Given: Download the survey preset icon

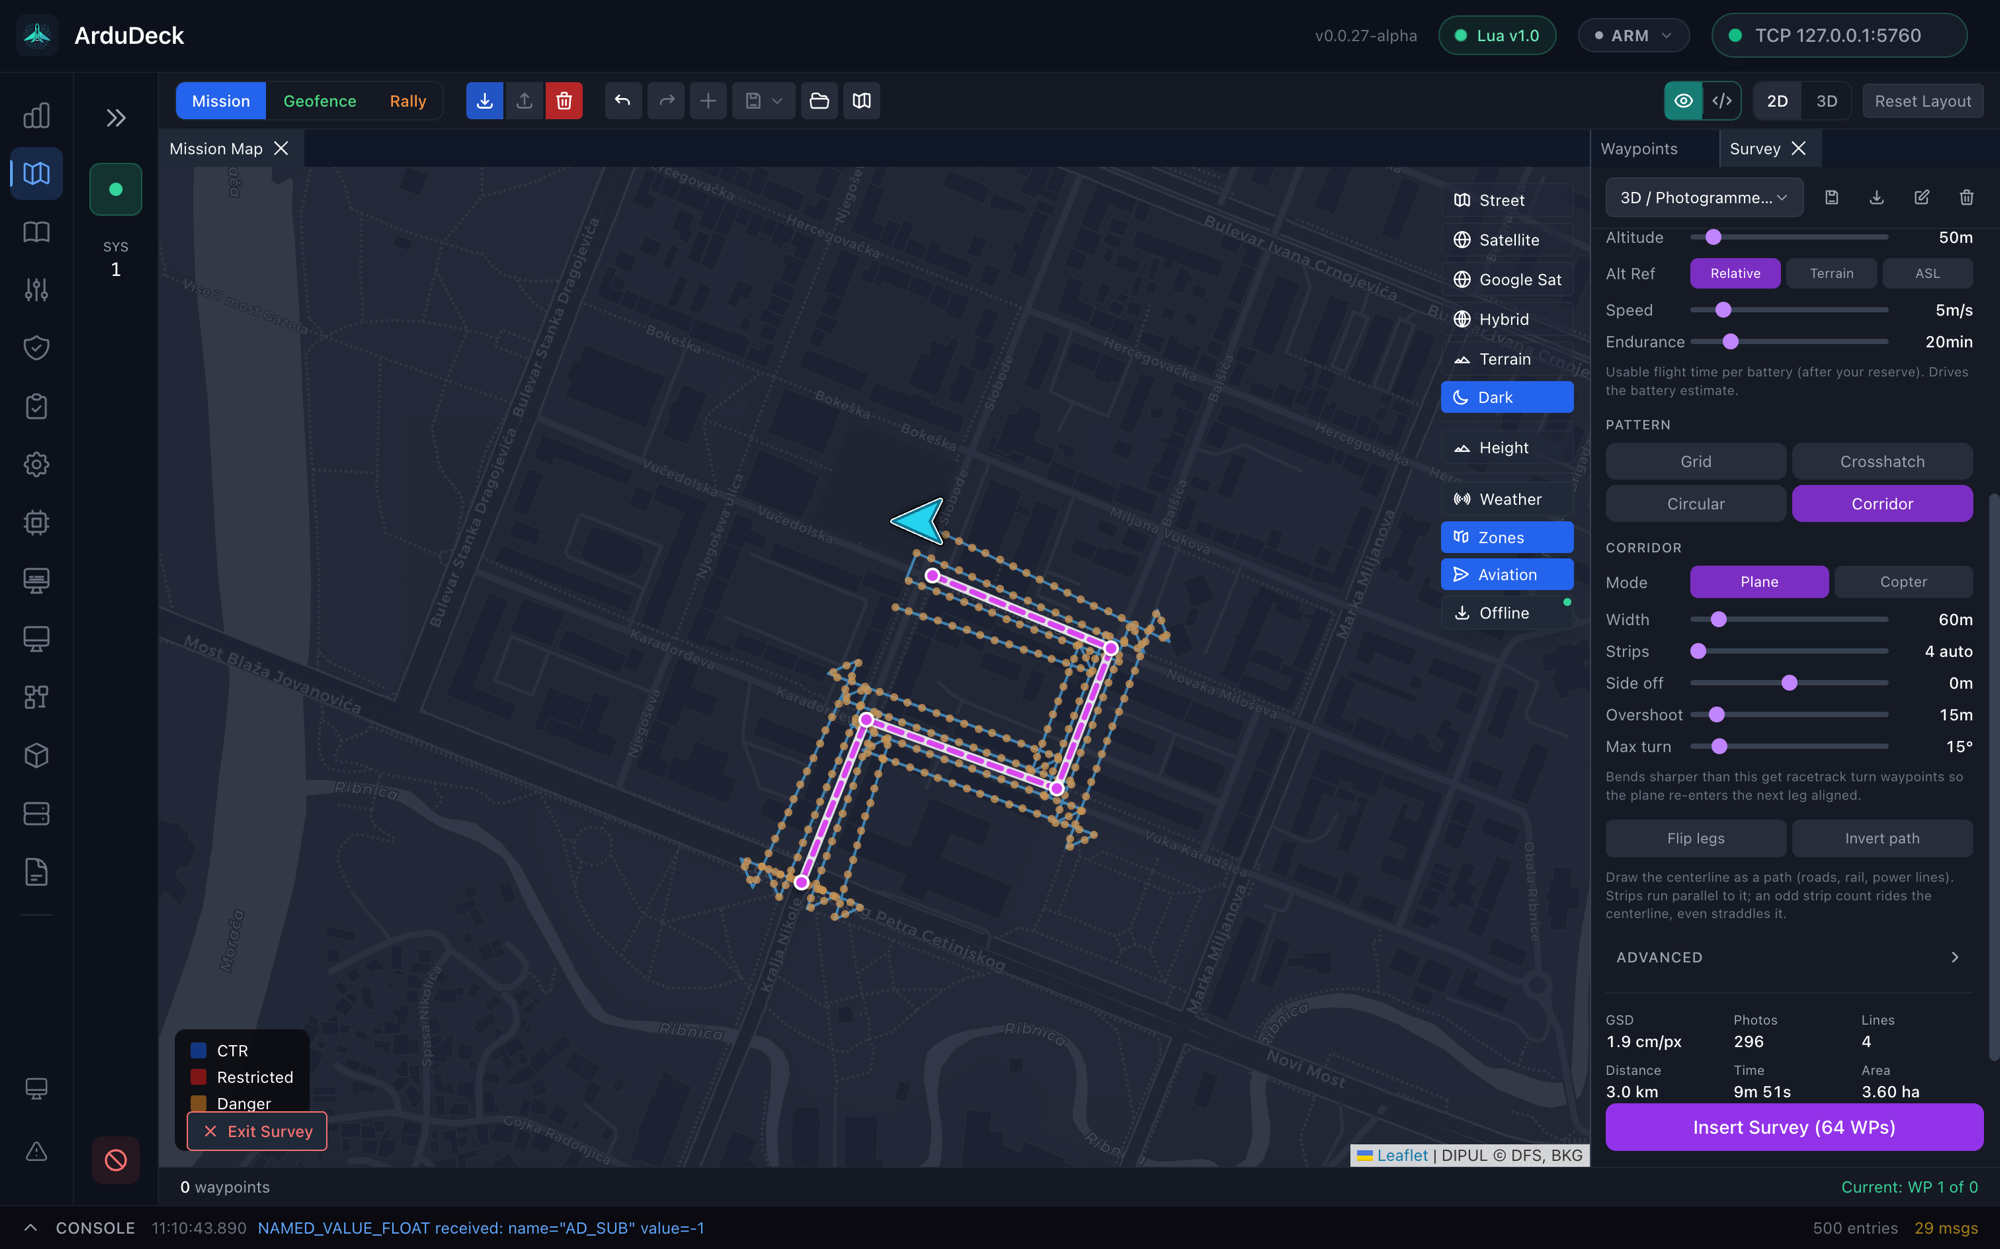Looking at the screenshot, I should 1877,198.
